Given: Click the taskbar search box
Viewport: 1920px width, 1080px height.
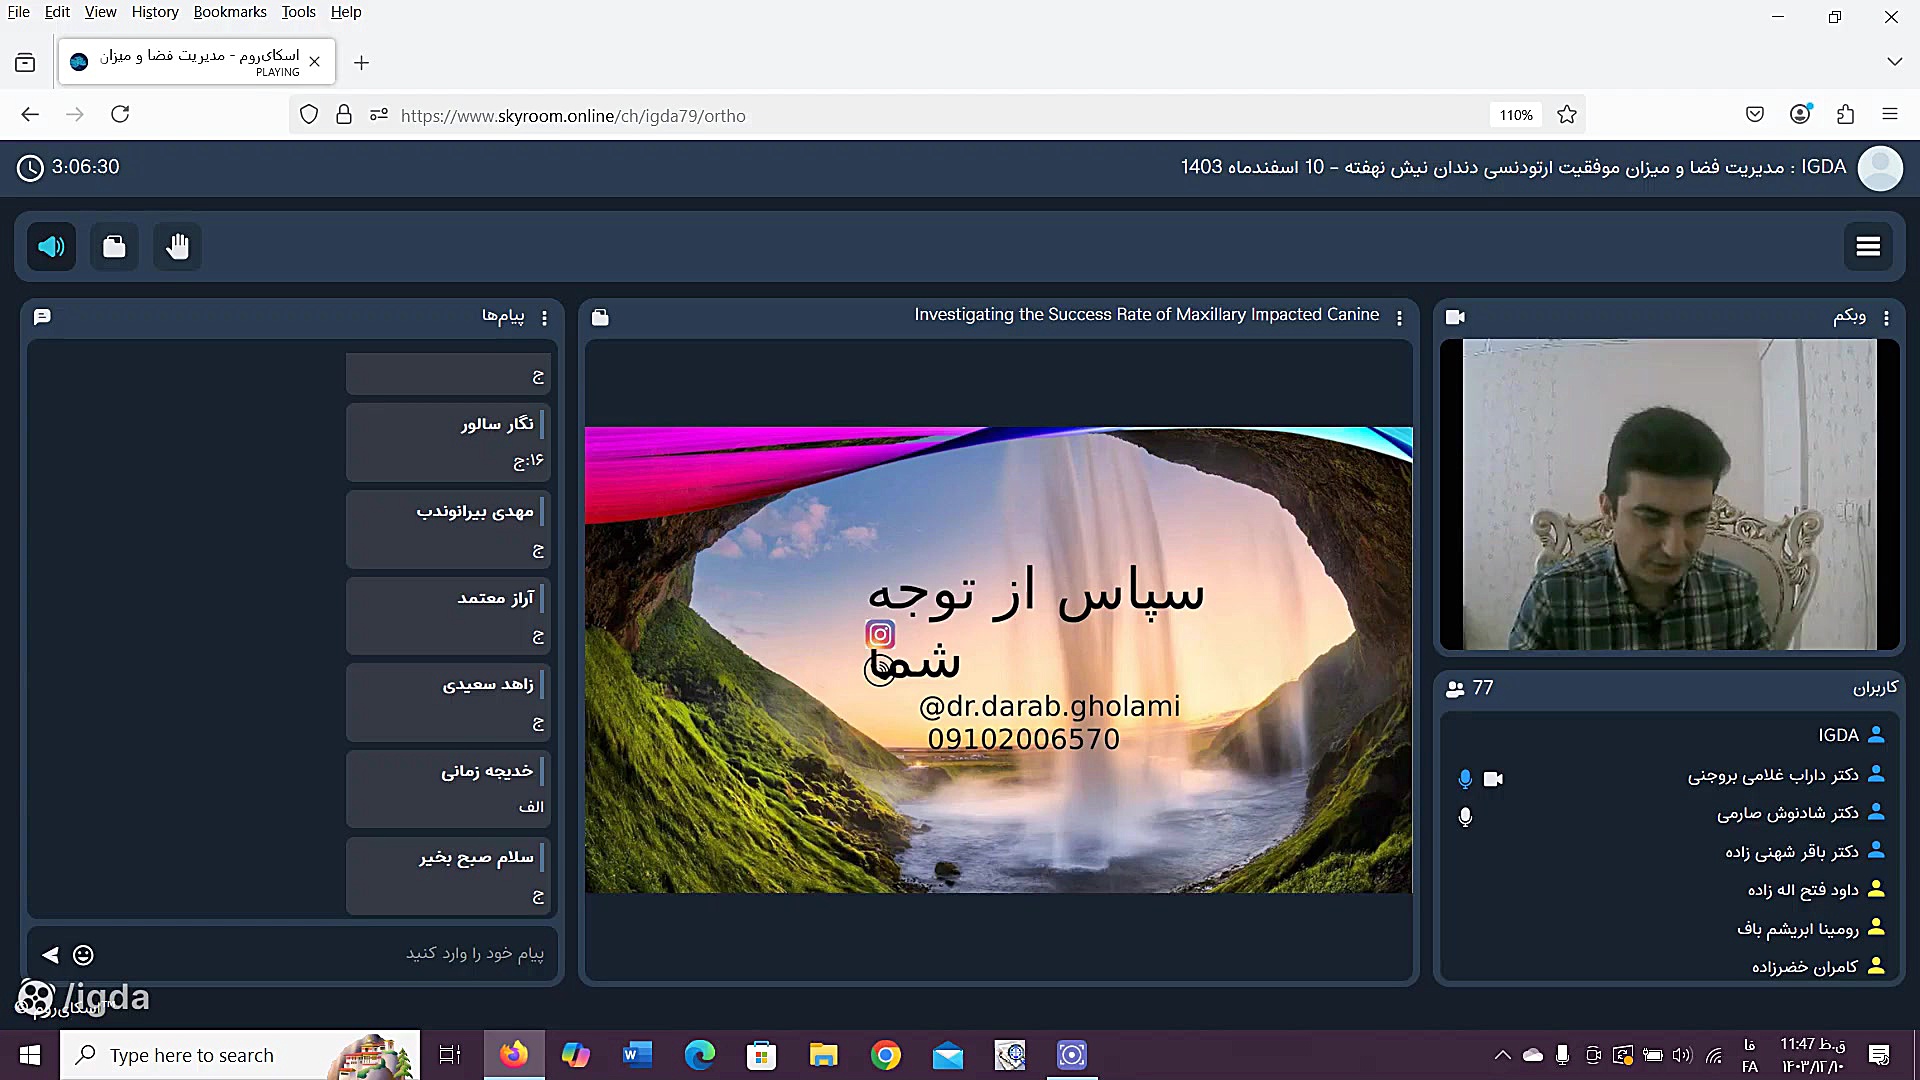Looking at the screenshot, I should click(240, 1055).
